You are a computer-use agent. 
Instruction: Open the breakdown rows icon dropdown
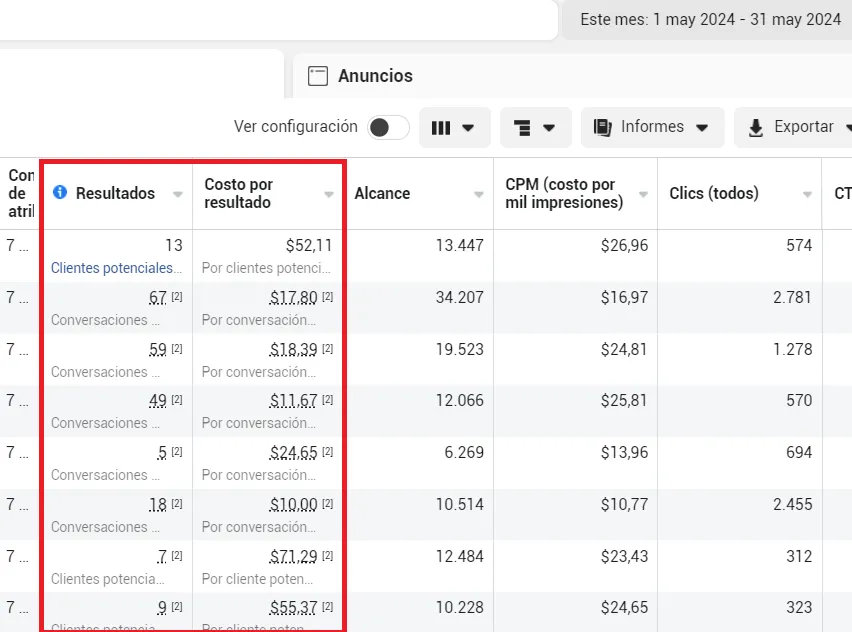(535, 128)
